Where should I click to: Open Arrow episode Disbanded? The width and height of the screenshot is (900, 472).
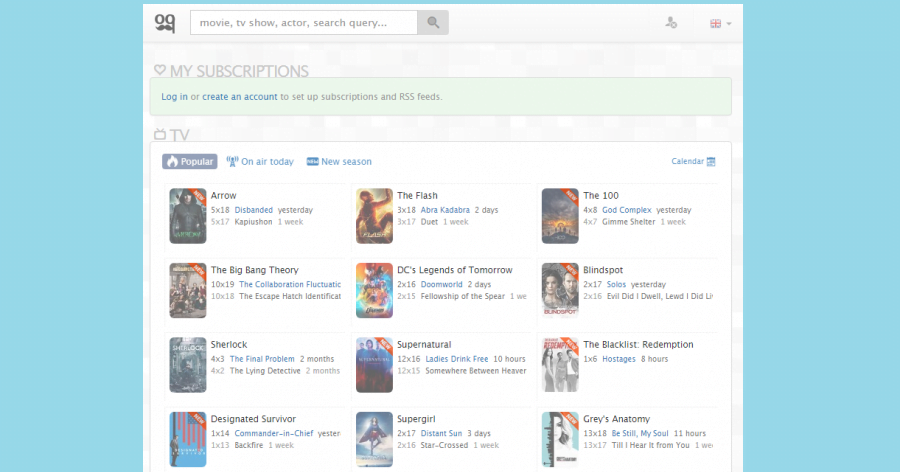(254, 210)
